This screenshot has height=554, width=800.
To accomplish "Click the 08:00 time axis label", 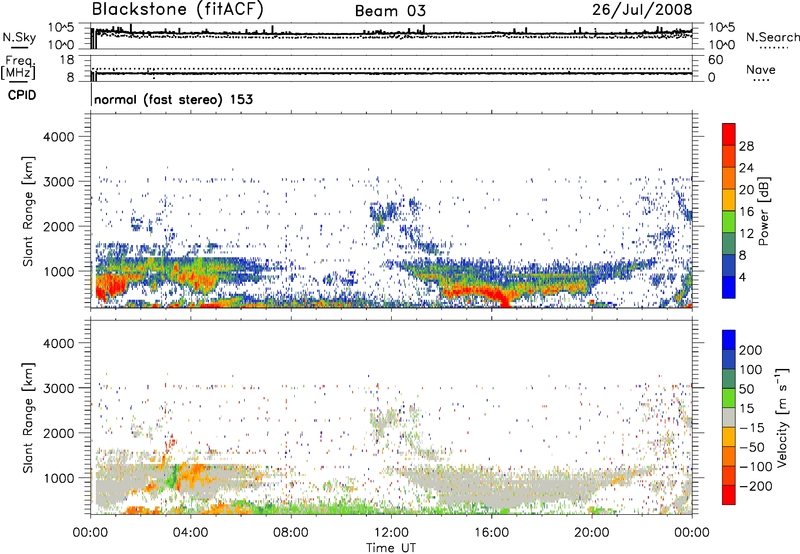I will [291, 533].
